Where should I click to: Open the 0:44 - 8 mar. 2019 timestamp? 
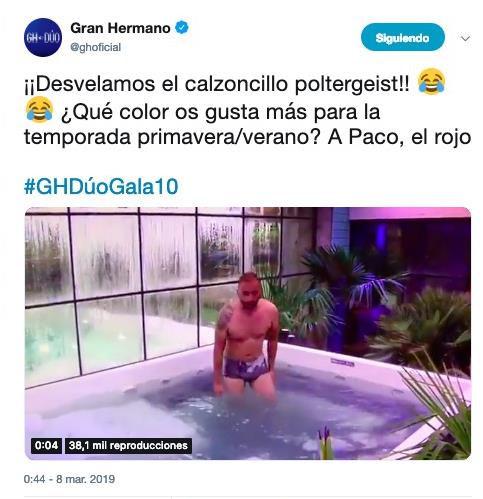(x=69, y=479)
